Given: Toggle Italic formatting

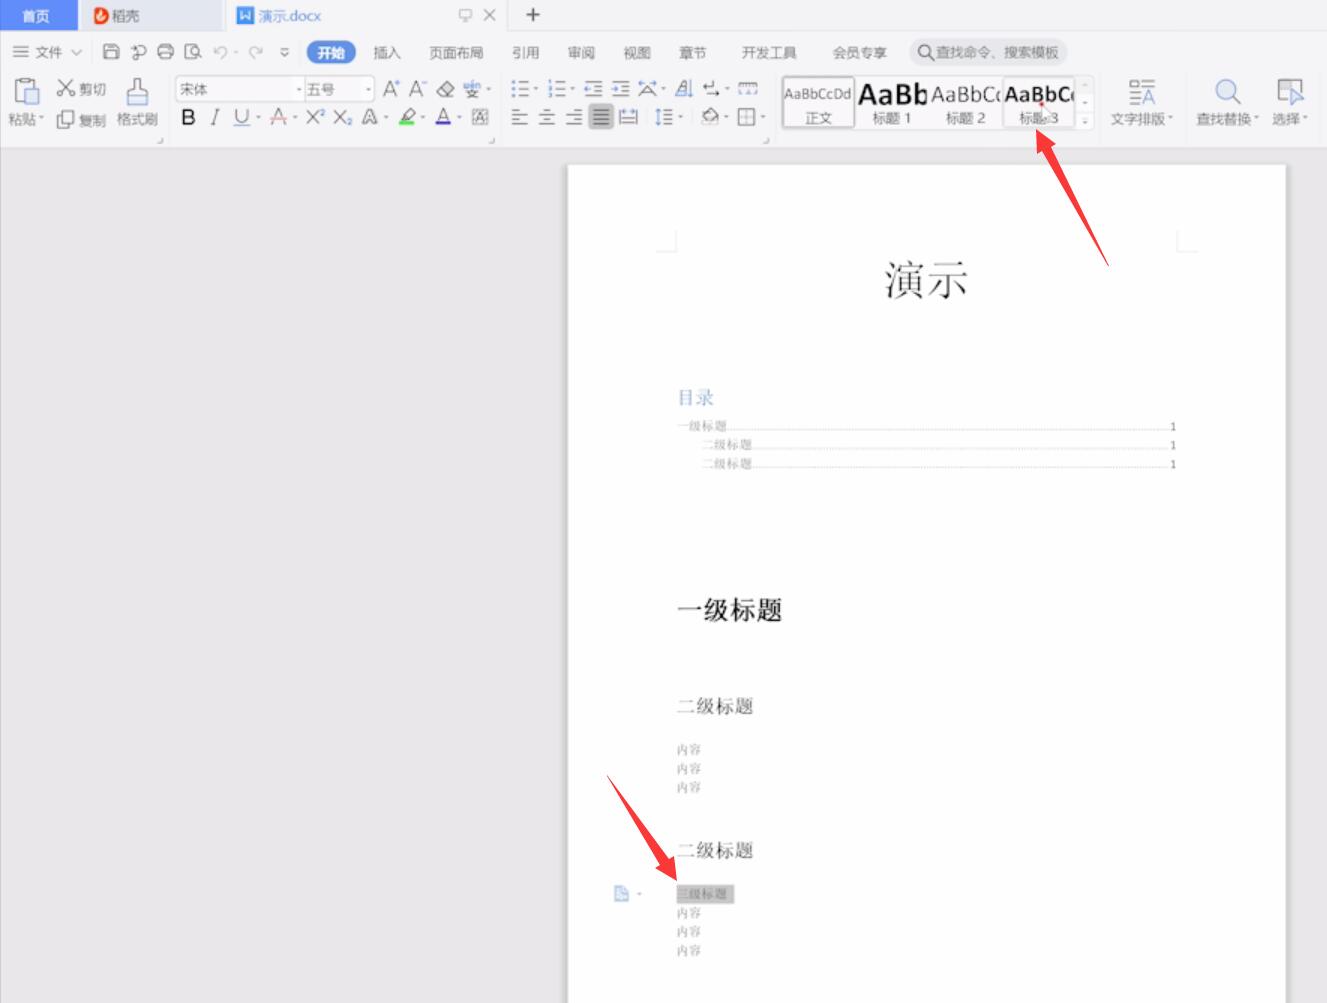Looking at the screenshot, I should pyautogui.click(x=214, y=117).
